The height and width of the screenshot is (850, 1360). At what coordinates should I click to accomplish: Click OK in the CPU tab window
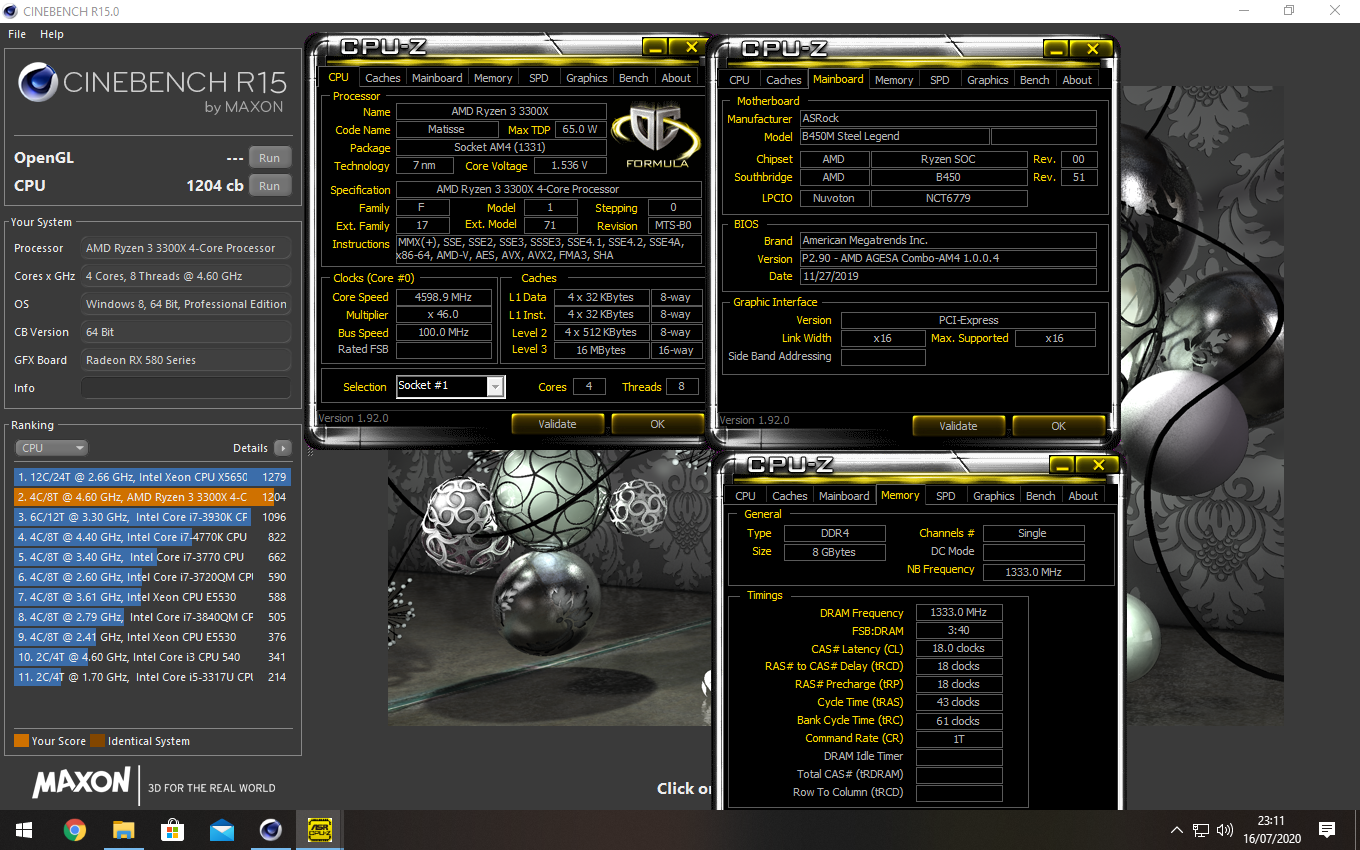(x=657, y=424)
